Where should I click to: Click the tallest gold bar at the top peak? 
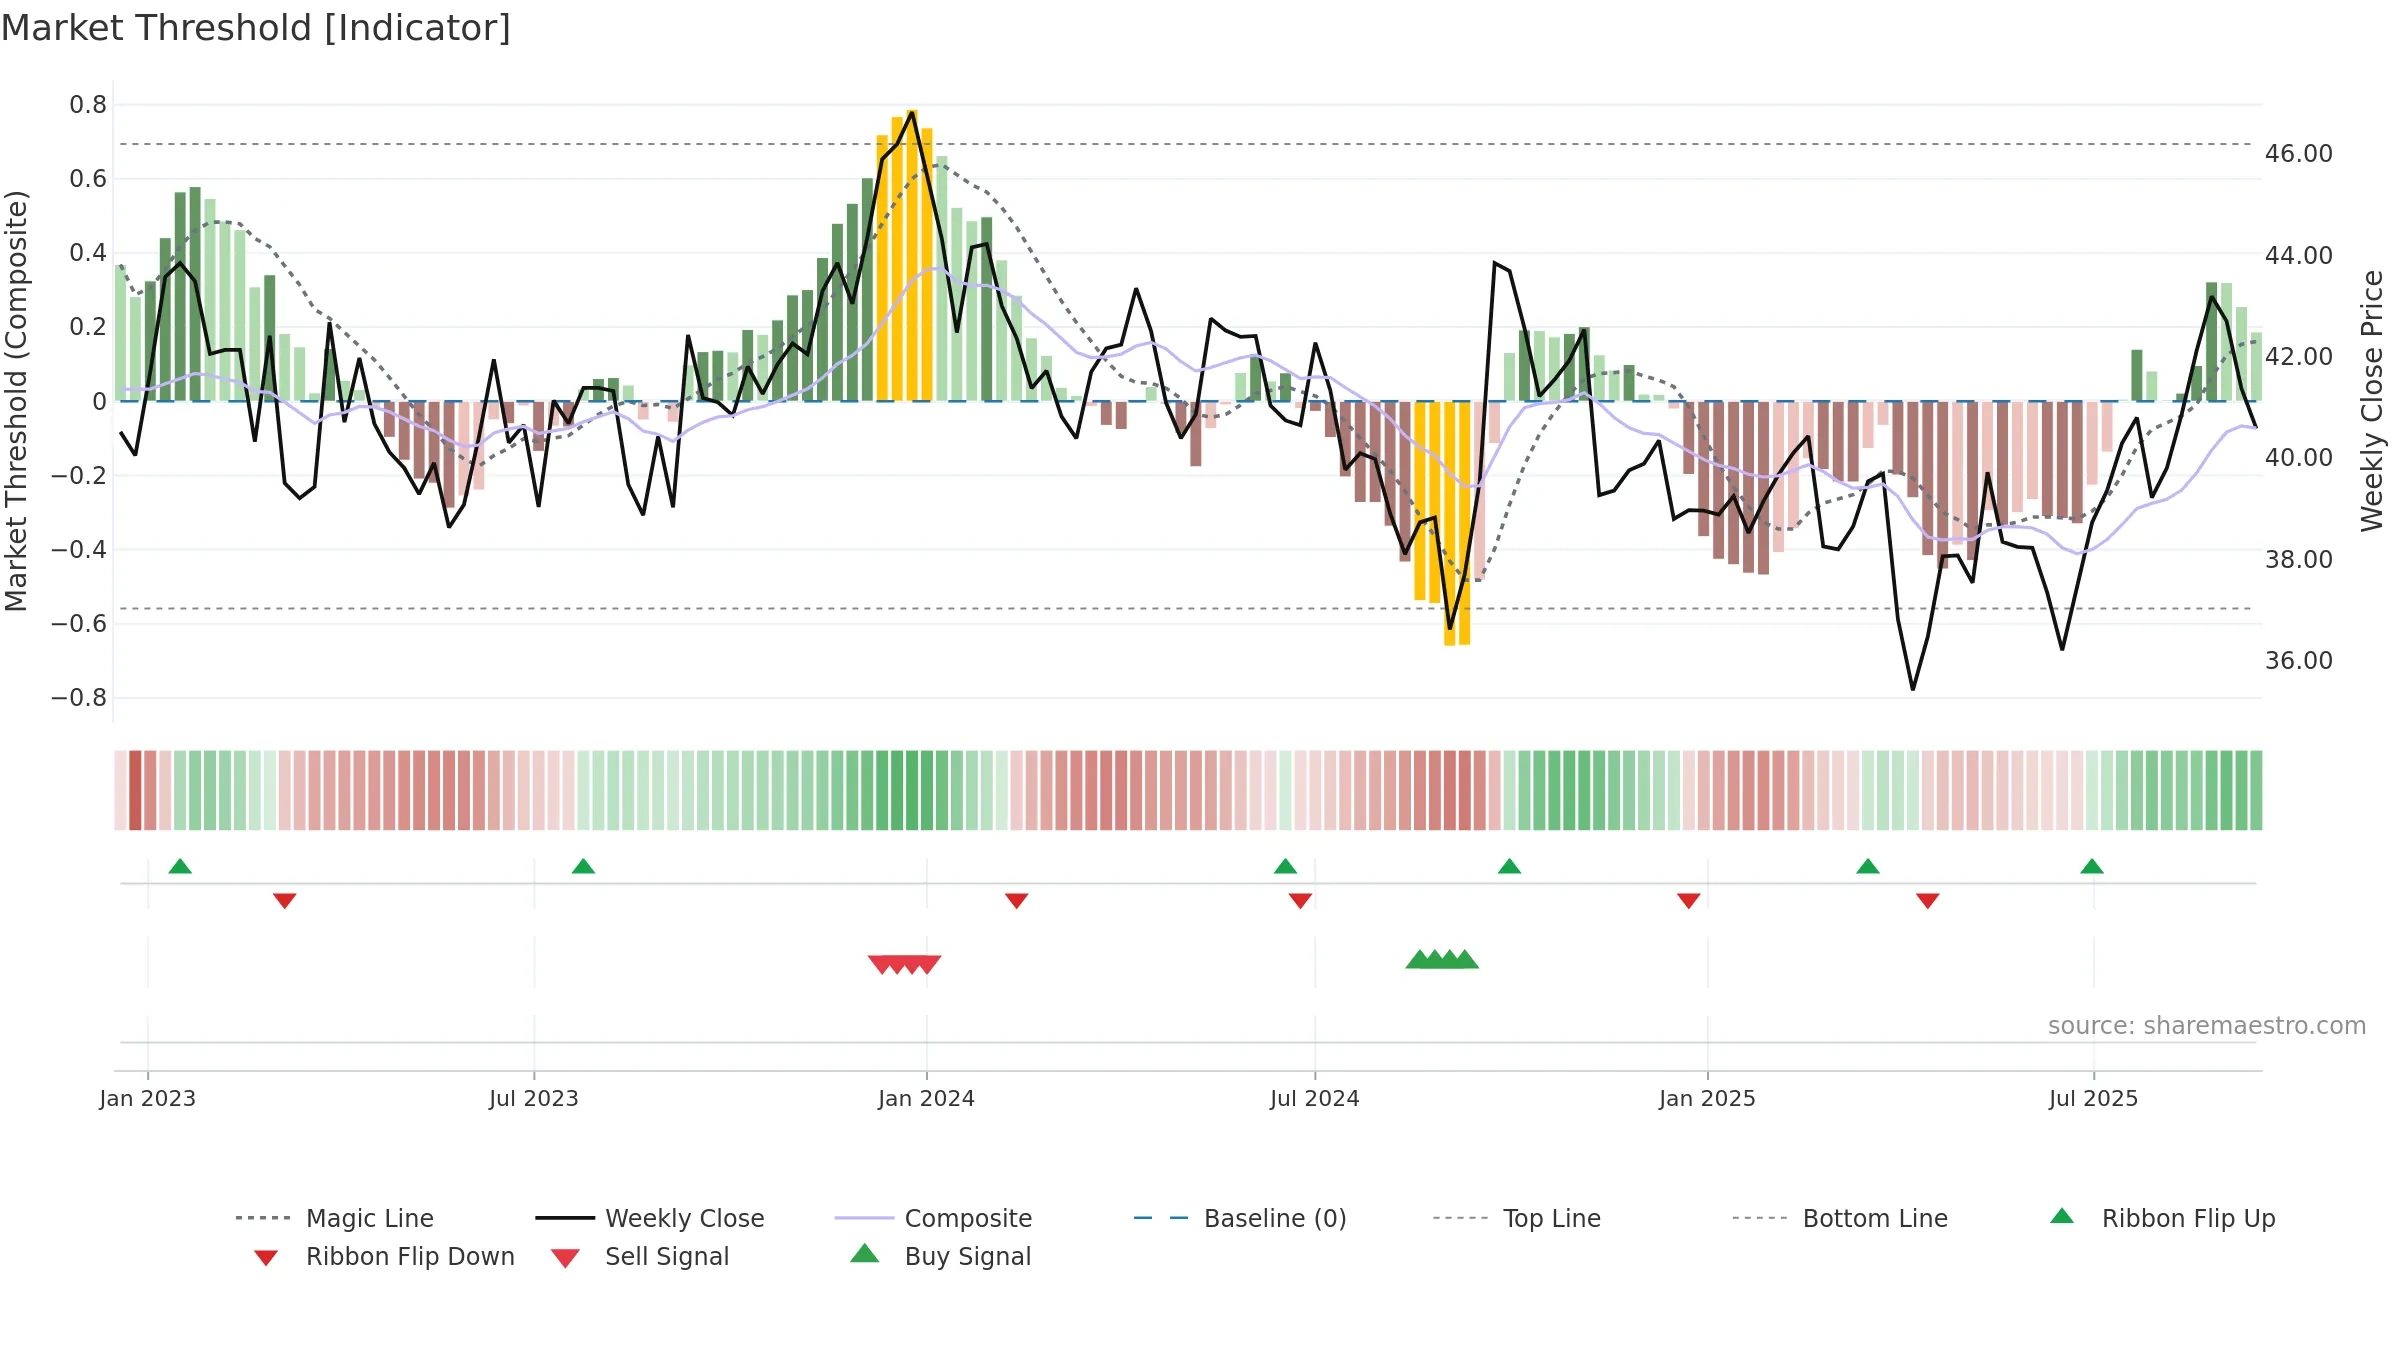[x=912, y=255]
